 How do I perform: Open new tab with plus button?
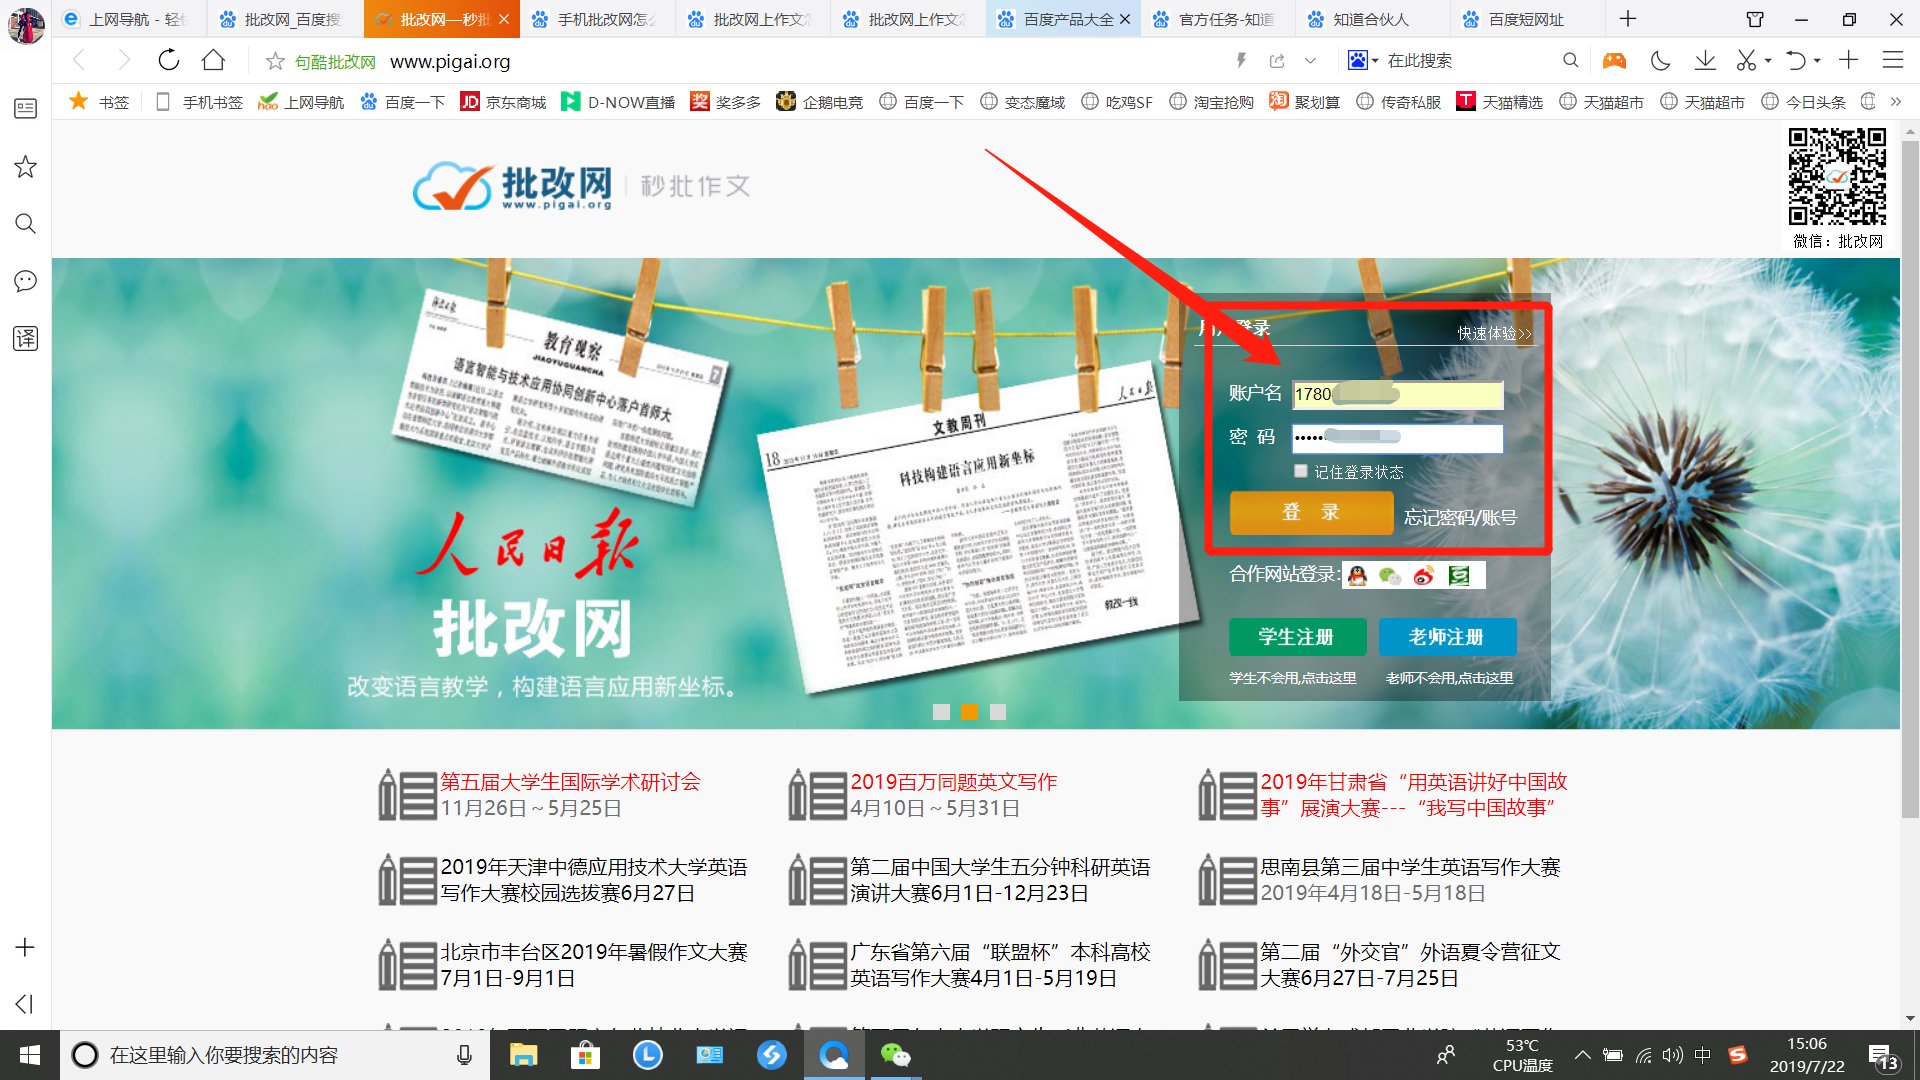(x=1628, y=19)
